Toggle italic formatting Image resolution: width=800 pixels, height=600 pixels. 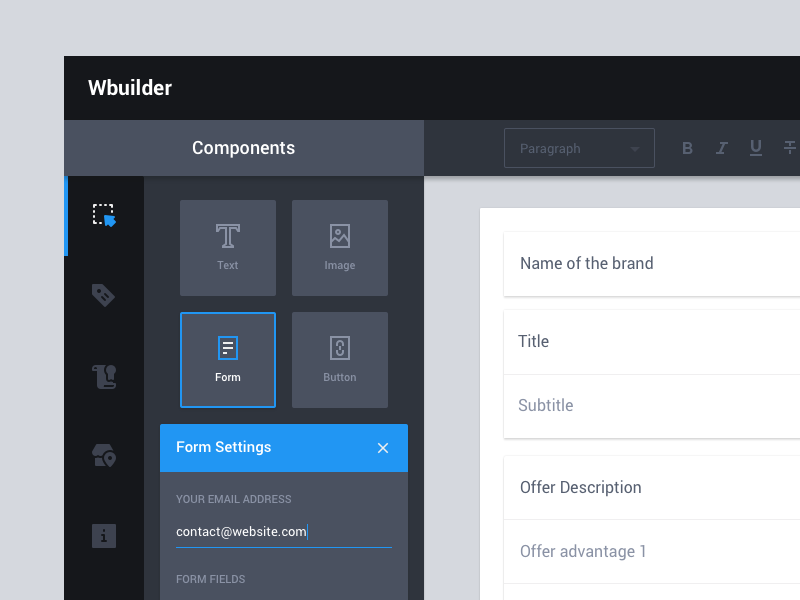click(x=721, y=147)
